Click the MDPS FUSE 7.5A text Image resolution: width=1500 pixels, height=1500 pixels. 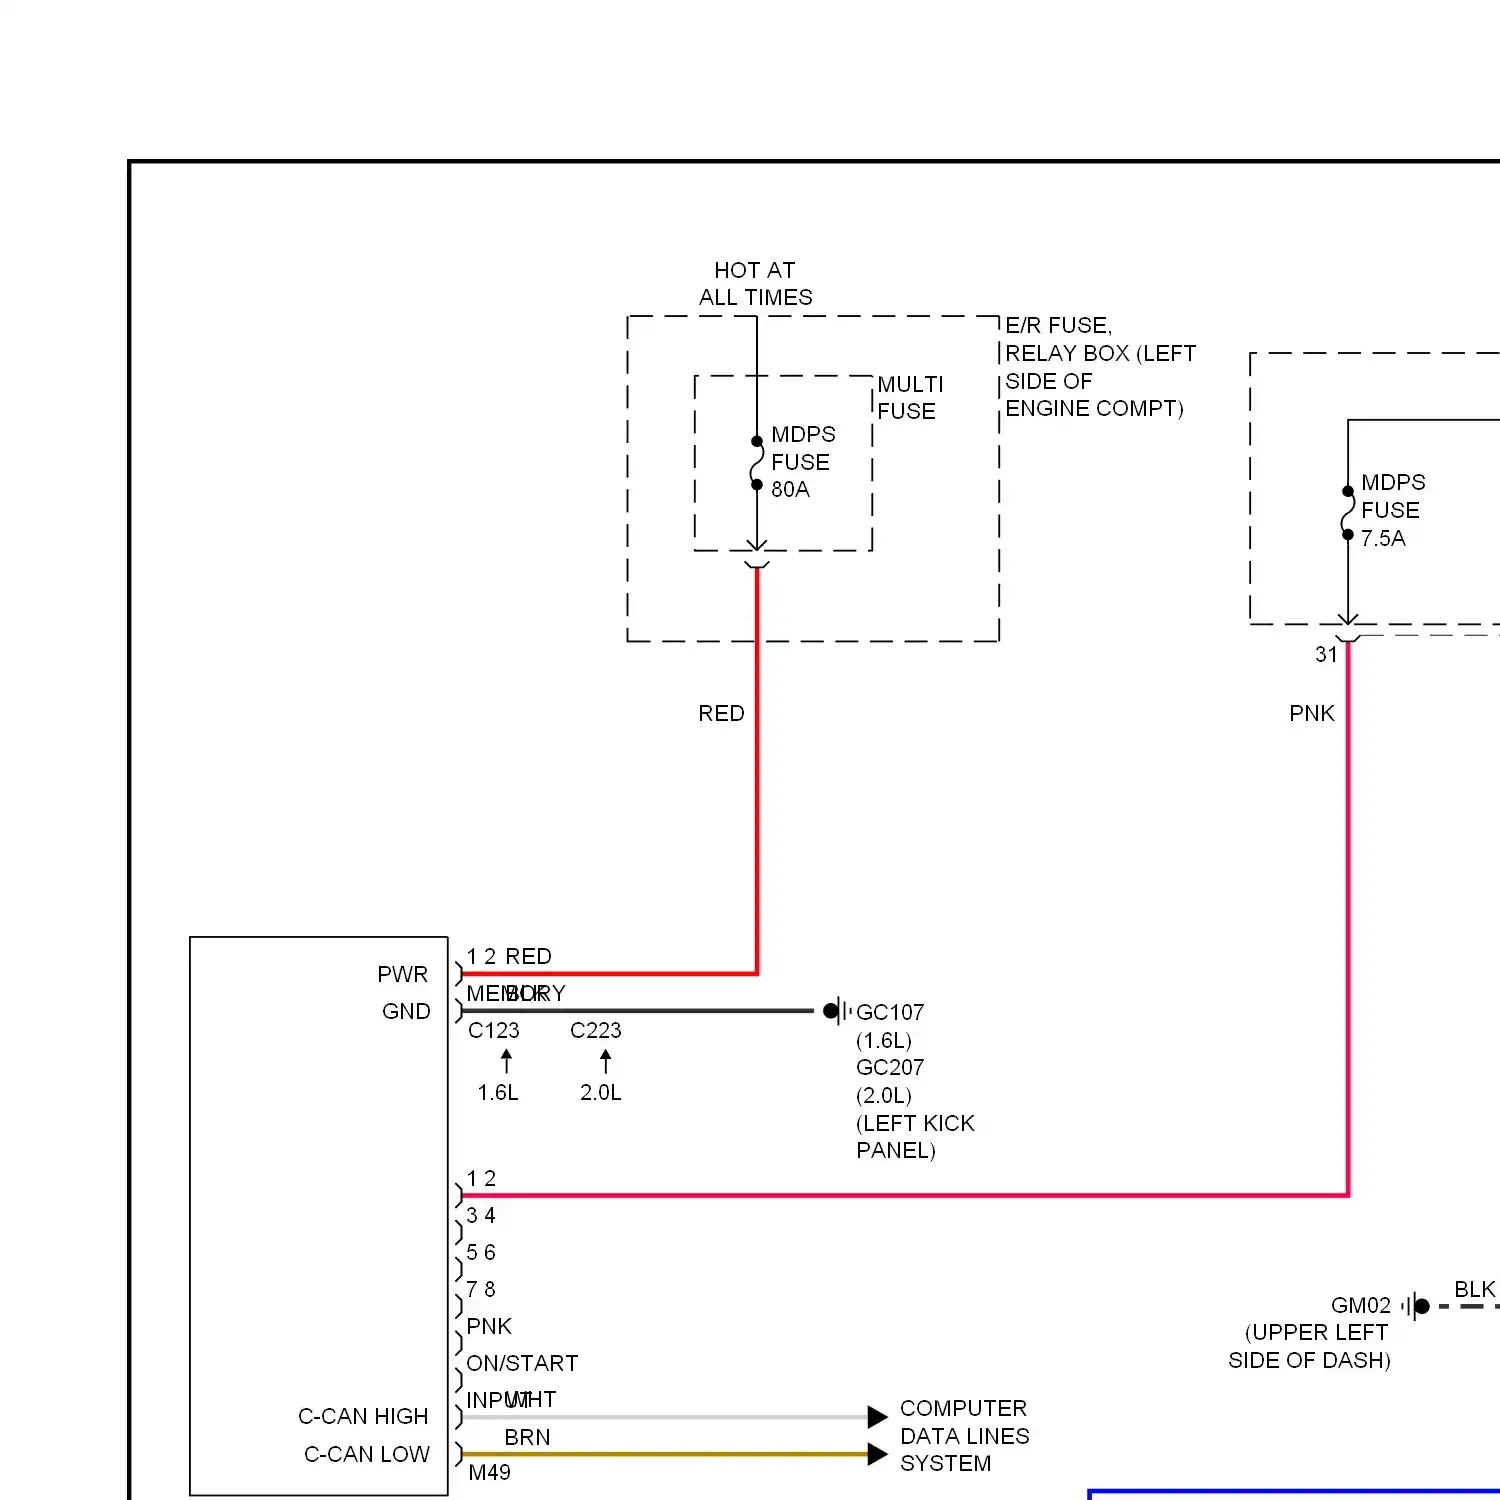pos(1393,510)
